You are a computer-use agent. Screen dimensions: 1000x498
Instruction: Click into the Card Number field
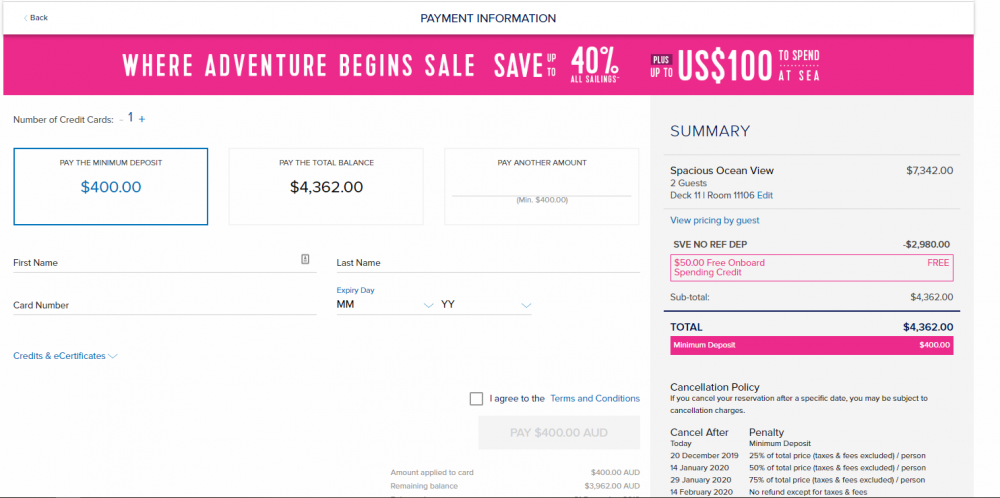tap(165, 305)
